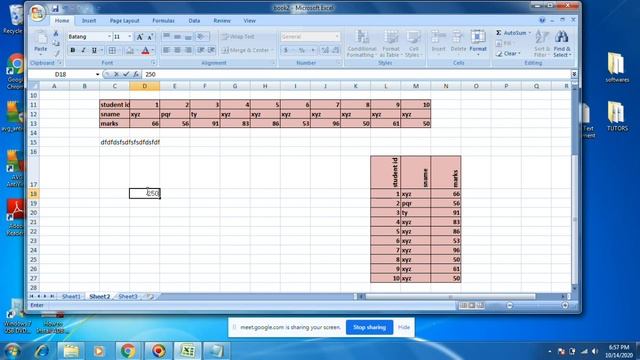Expand the formula bar
Screen dimensions: 640x360
tap(574, 74)
